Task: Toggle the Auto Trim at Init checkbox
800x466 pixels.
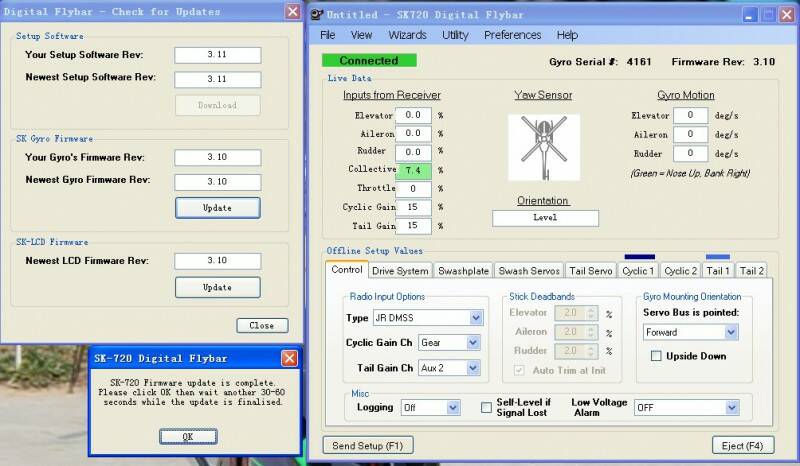Action: [519, 370]
